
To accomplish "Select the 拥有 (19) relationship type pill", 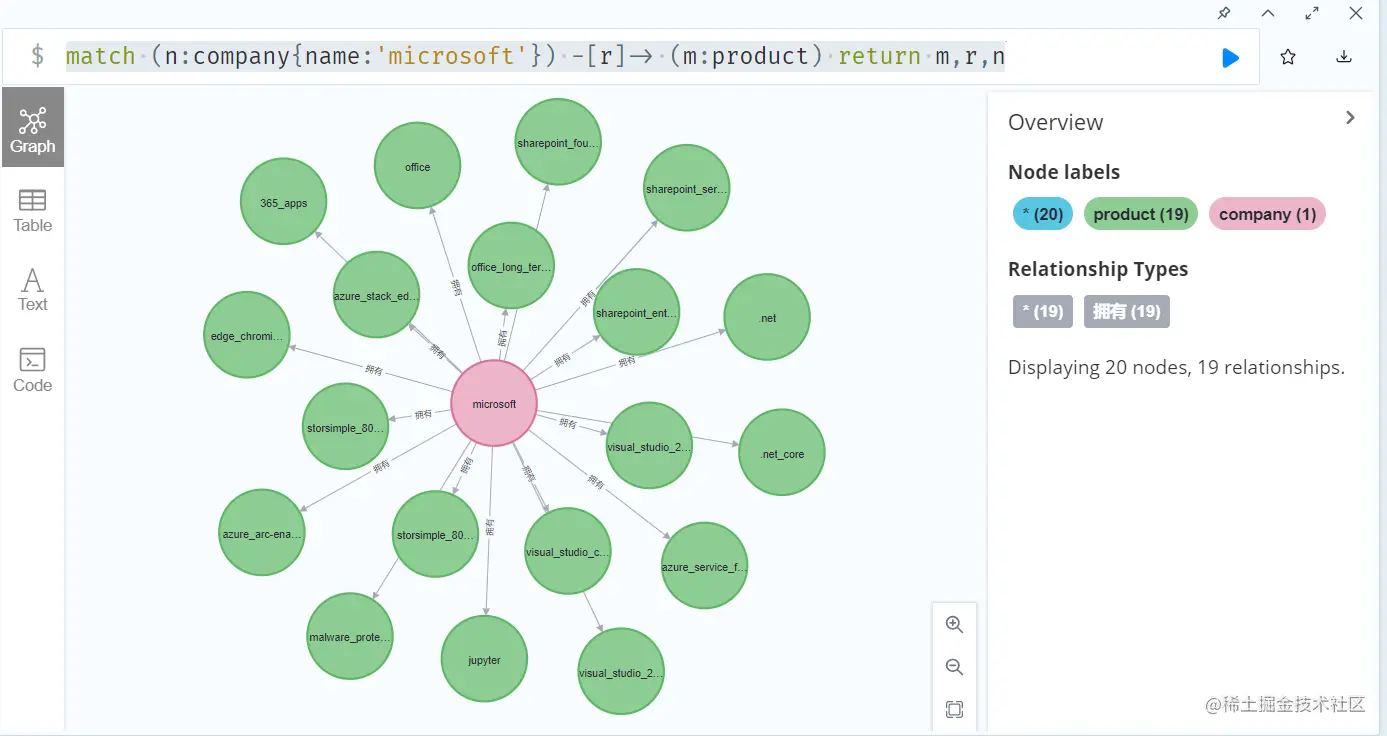I will (1126, 311).
